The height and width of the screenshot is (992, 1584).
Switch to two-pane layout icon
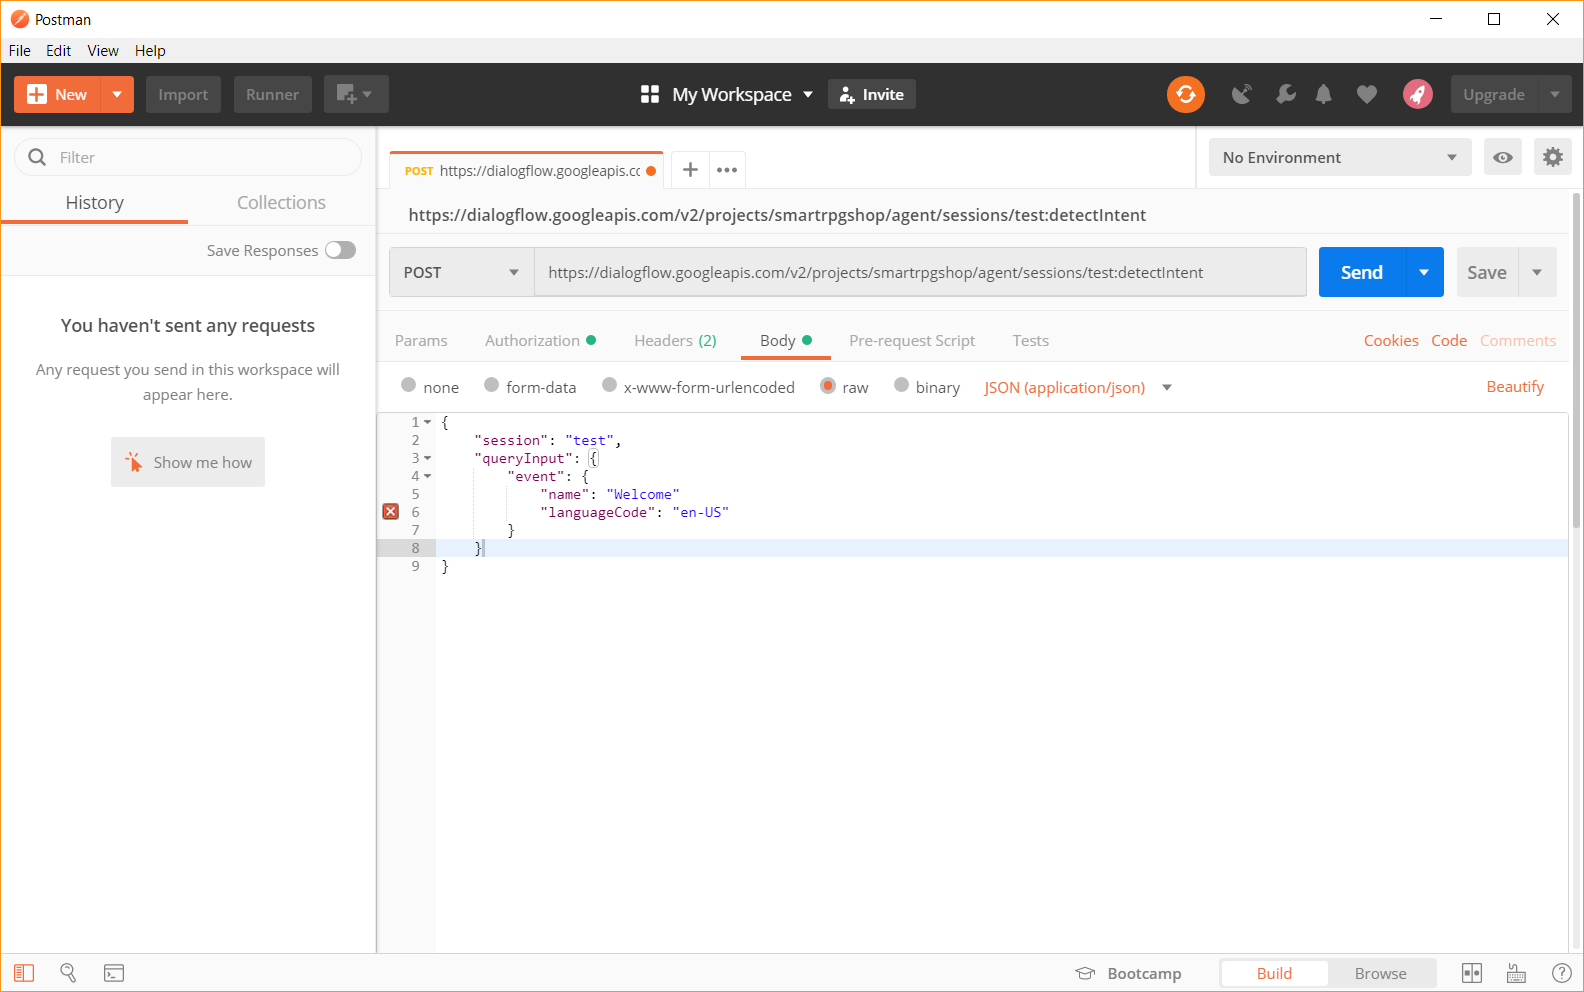[x=1472, y=973]
